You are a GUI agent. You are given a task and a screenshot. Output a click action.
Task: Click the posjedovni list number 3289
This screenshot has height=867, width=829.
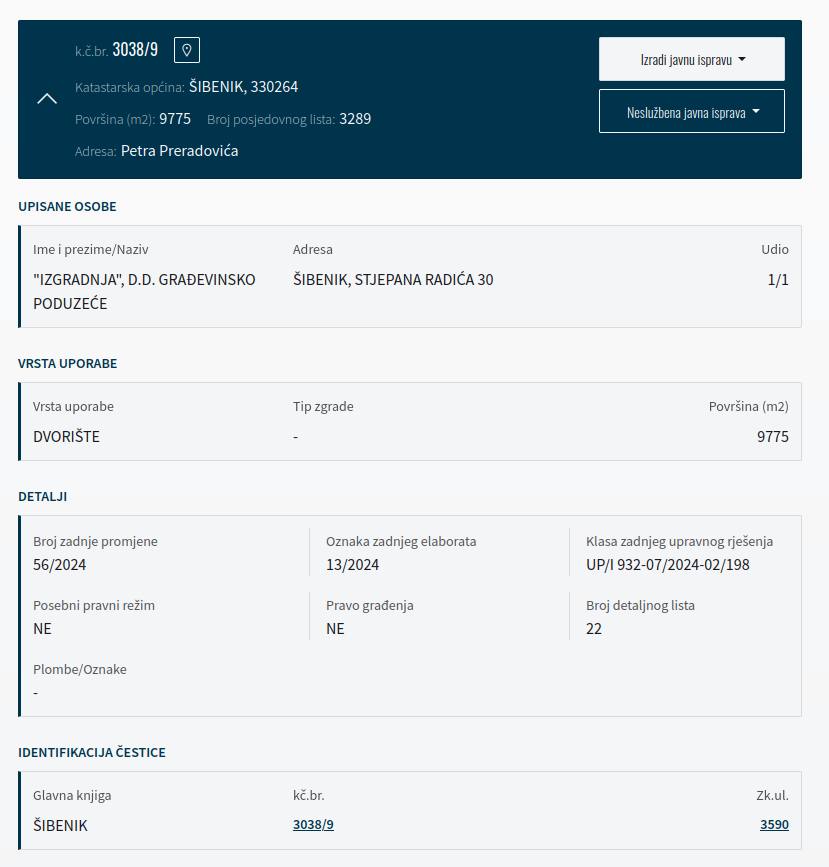point(355,119)
